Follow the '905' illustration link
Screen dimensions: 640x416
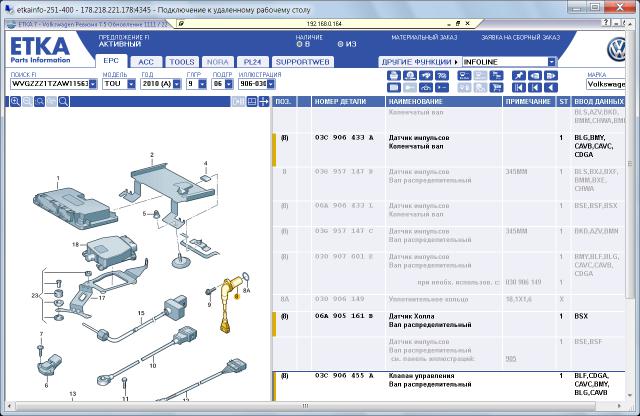[x=511, y=359]
